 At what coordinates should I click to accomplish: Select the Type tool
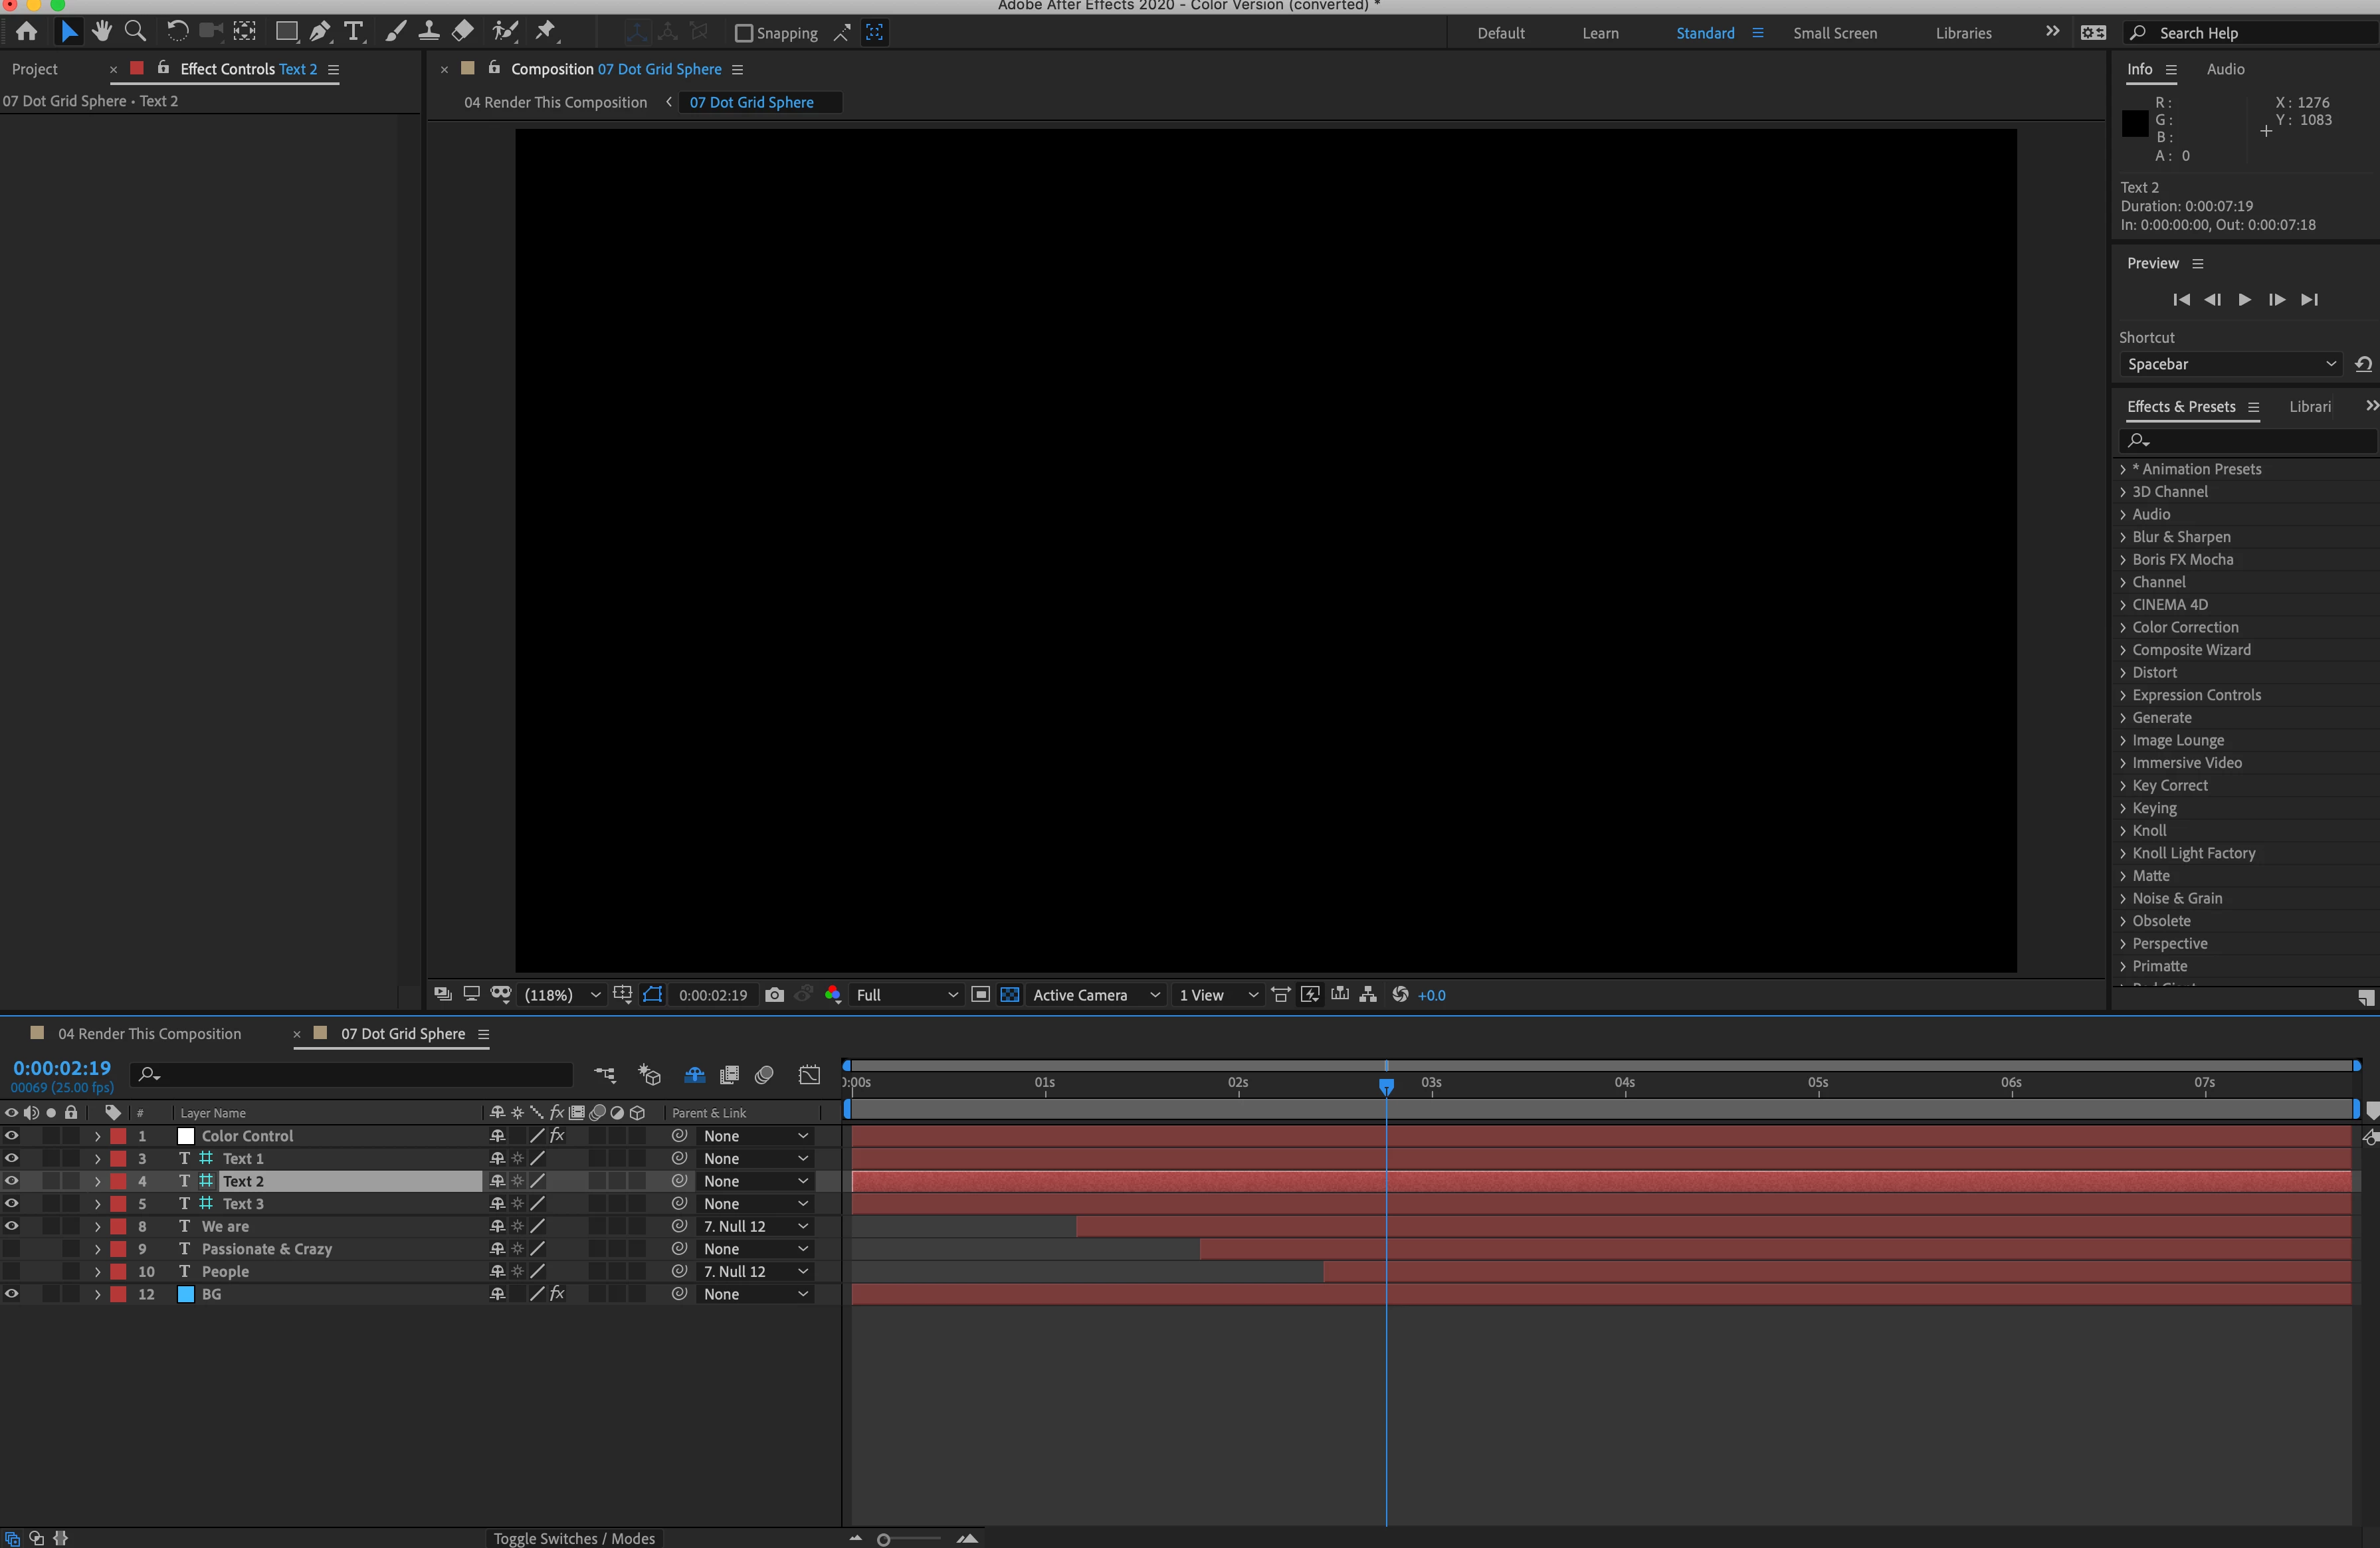pos(354,32)
